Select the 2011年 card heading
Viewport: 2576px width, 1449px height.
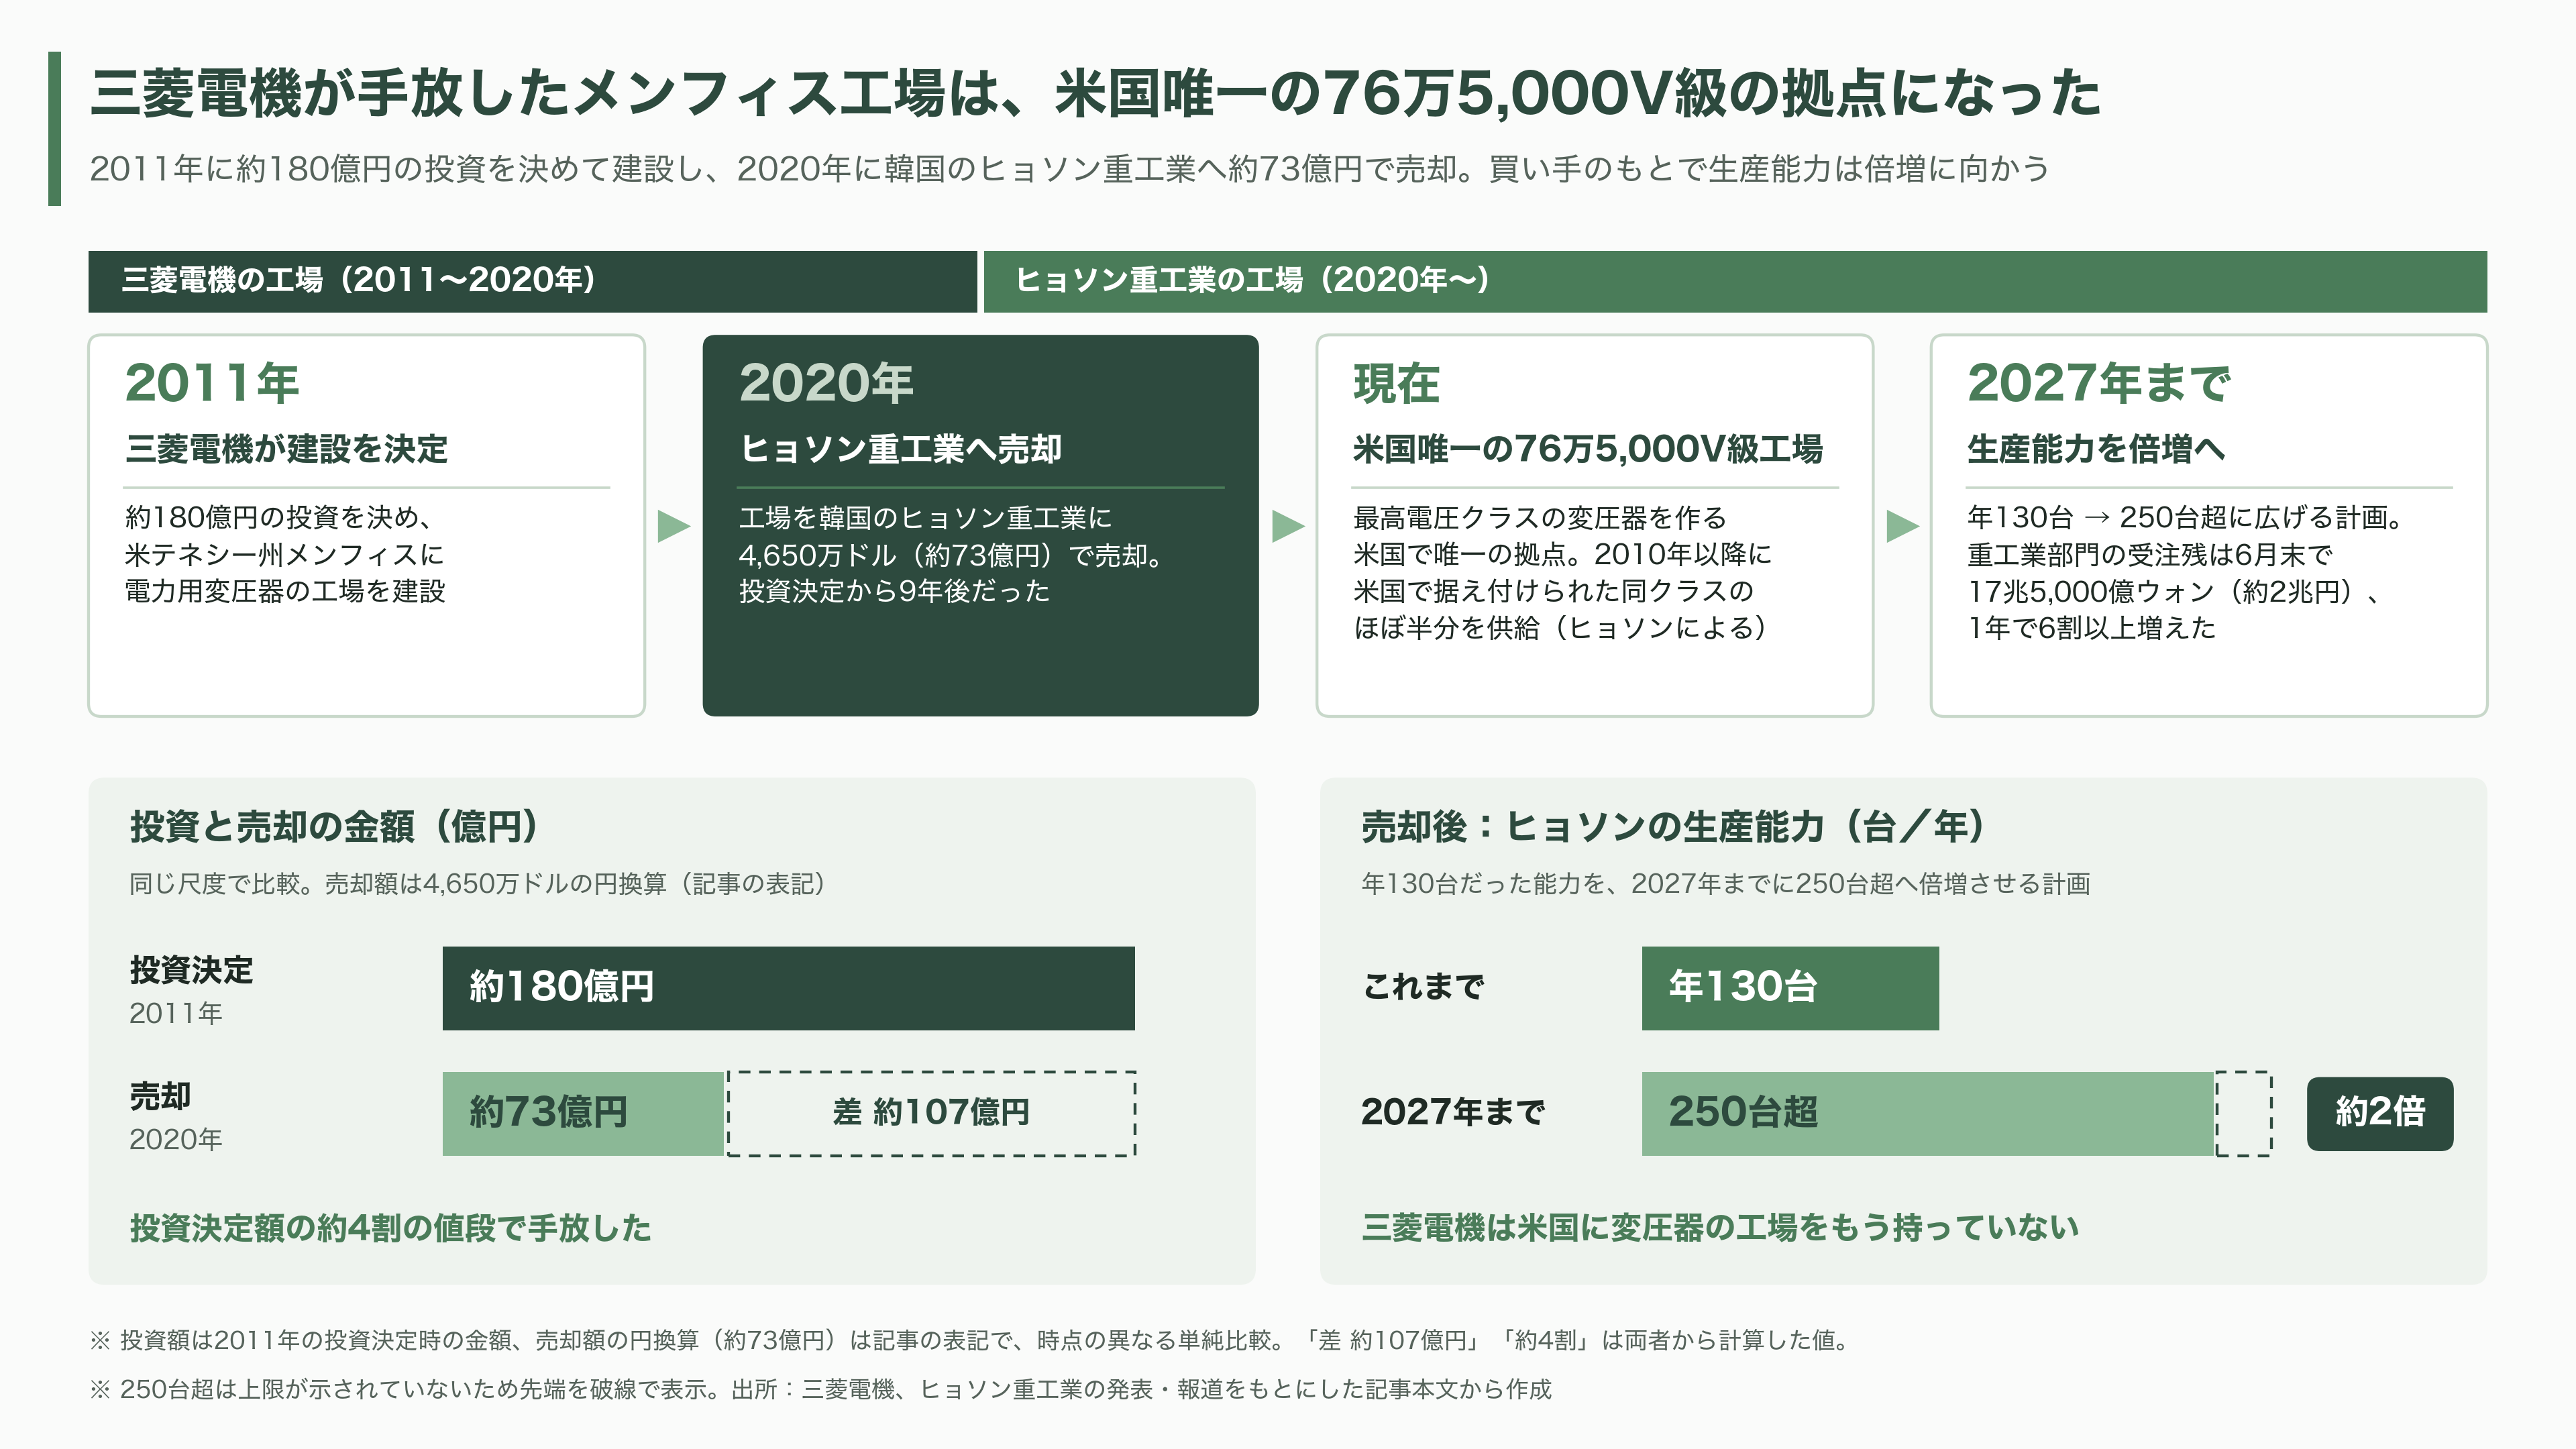pyautogui.click(x=212, y=383)
